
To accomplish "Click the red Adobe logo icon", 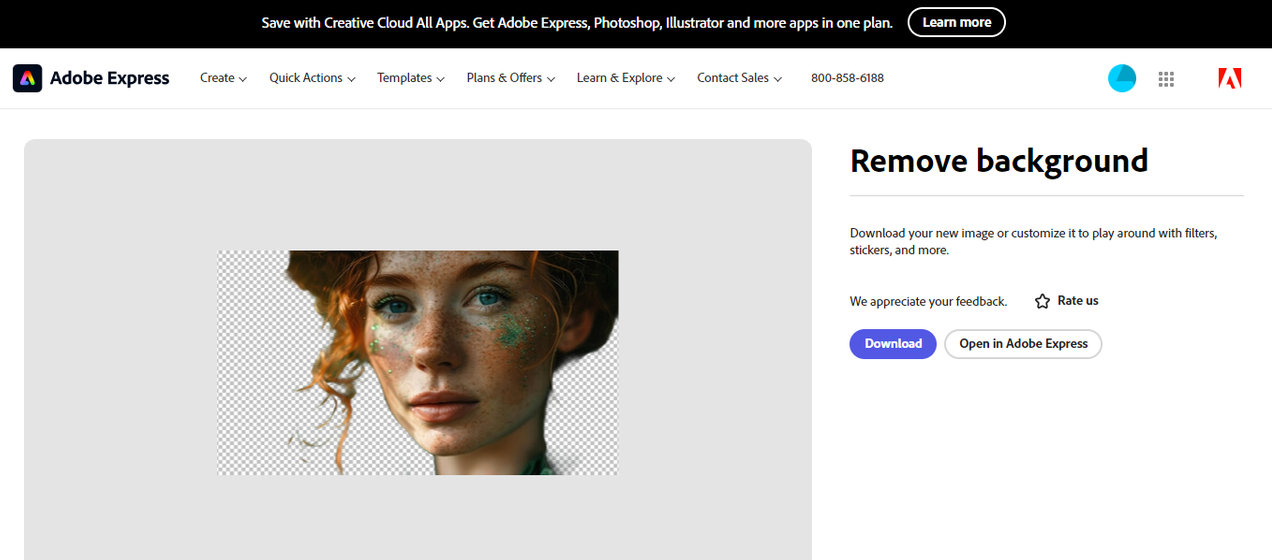I will (1230, 78).
